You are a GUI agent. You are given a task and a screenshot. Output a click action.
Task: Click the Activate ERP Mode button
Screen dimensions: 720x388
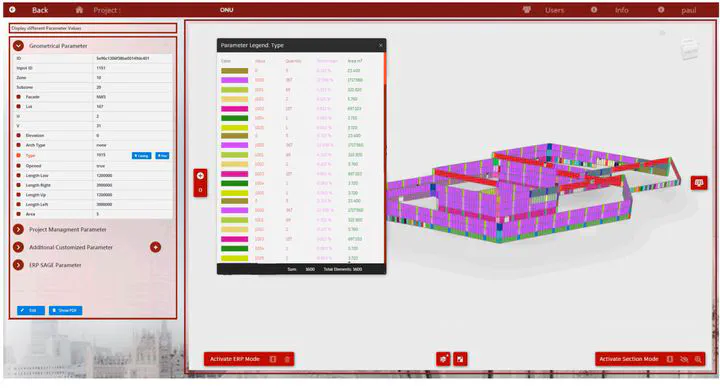[x=235, y=359]
